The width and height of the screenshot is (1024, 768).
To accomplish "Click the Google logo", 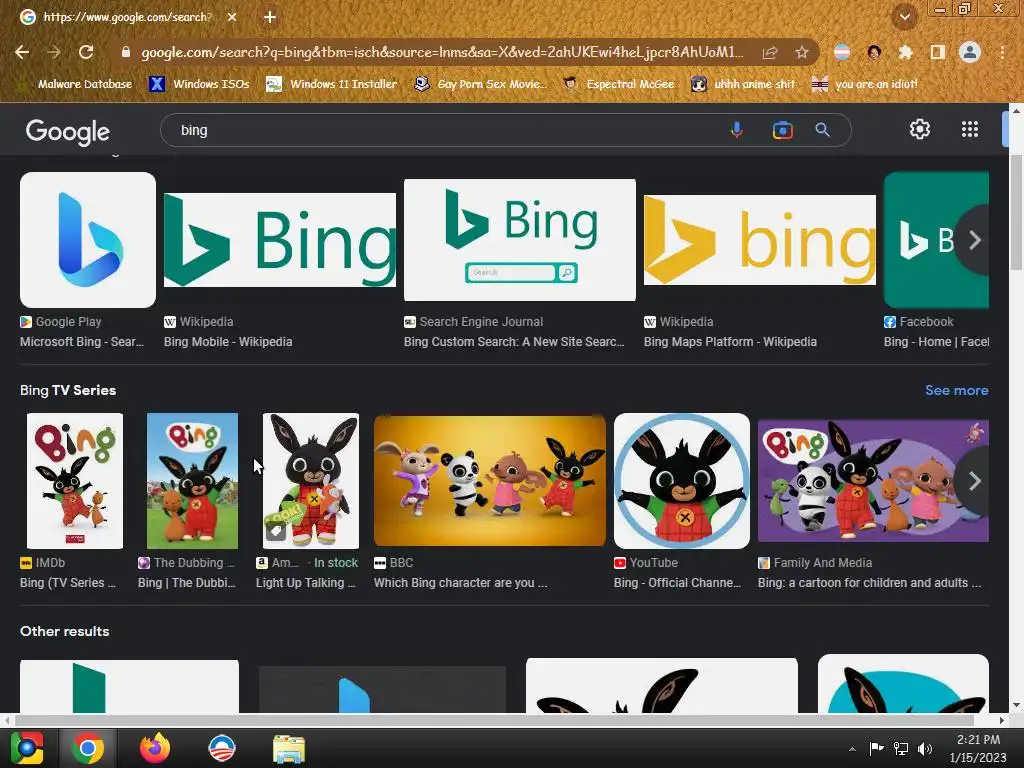I will [67, 132].
